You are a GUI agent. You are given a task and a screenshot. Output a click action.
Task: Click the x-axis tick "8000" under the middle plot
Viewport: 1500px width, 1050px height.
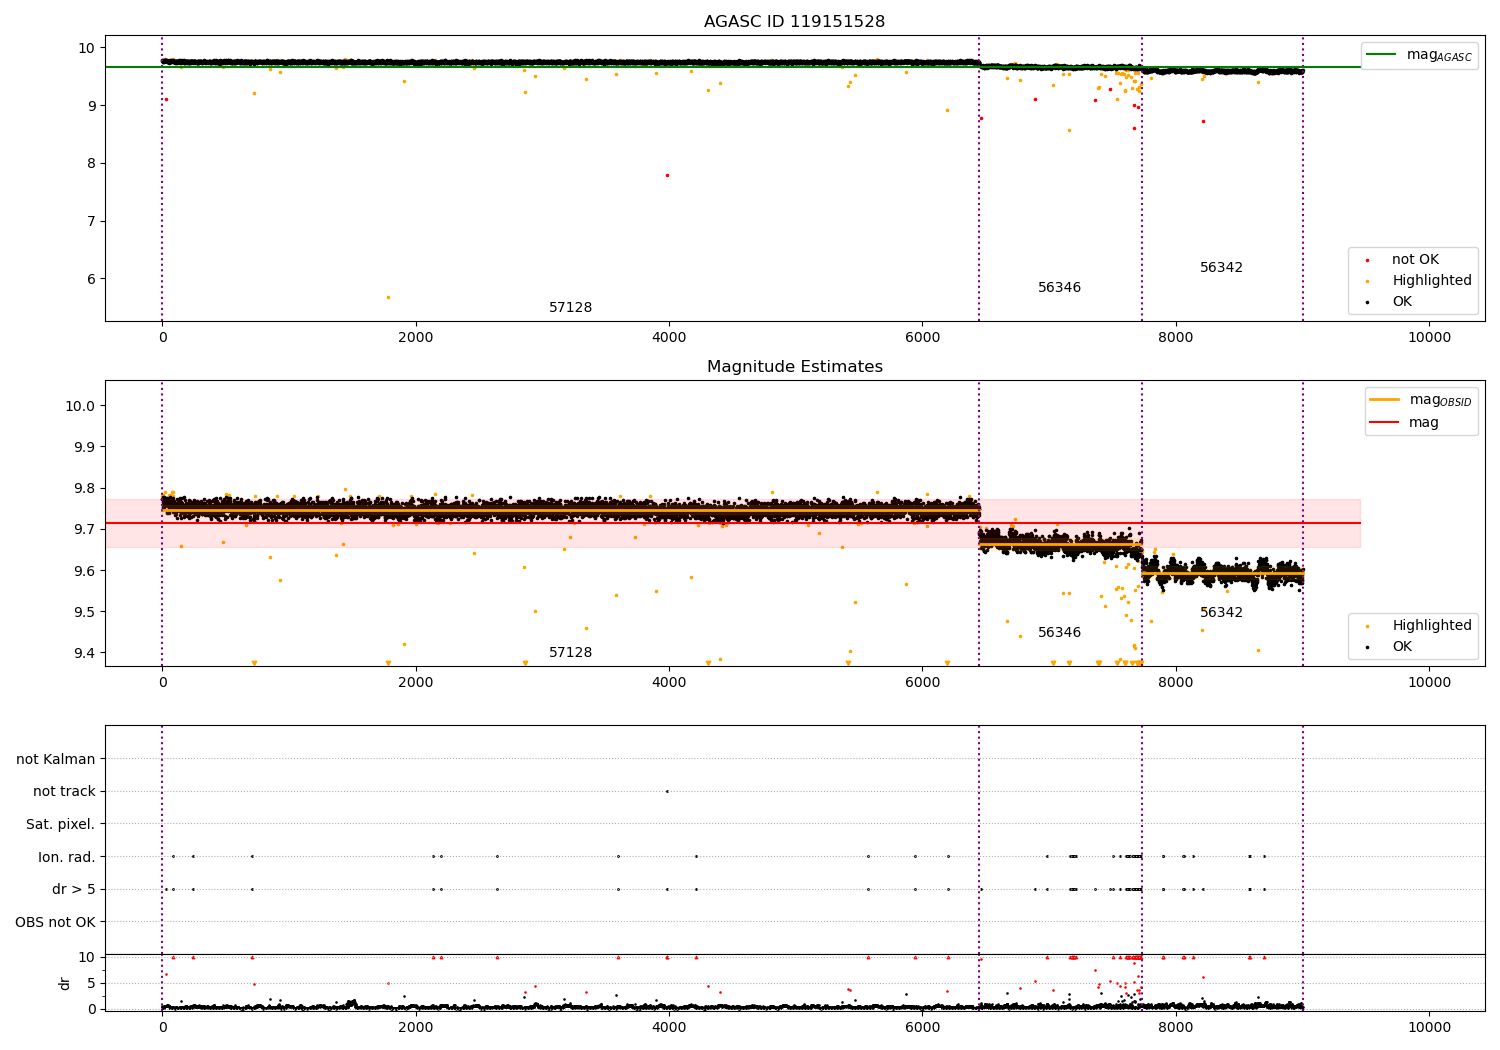pyautogui.click(x=1176, y=683)
